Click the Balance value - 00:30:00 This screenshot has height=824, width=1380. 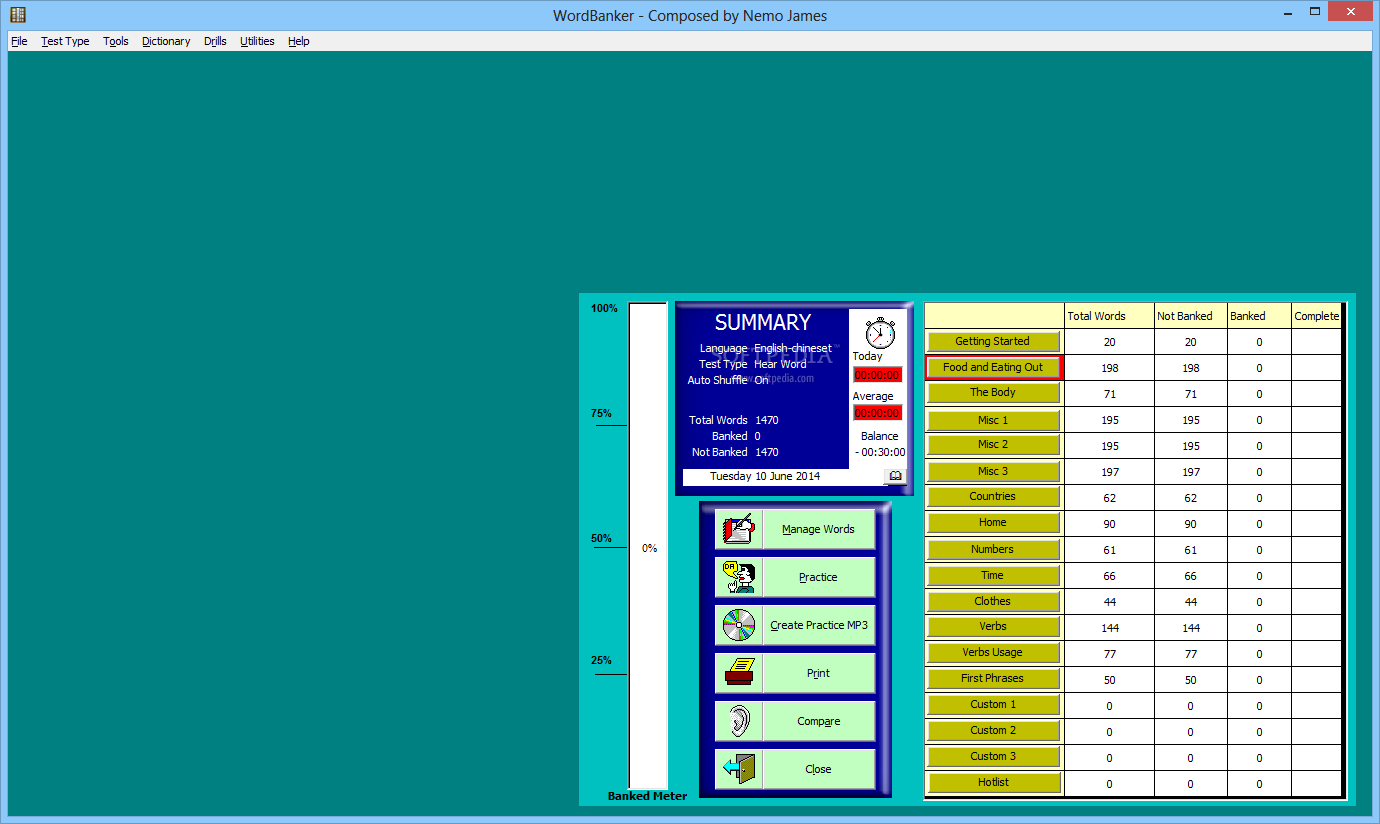(880, 452)
